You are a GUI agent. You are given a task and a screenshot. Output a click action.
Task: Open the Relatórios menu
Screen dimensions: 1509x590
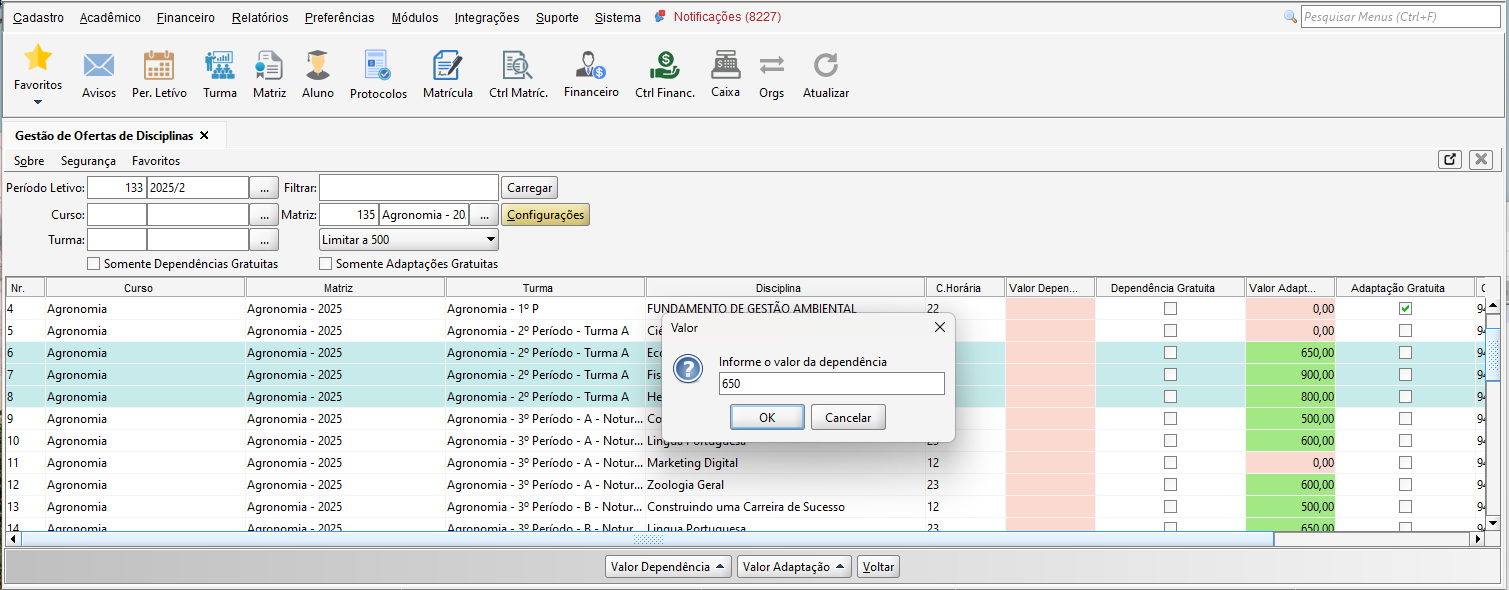pyautogui.click(x=260, y=17)
